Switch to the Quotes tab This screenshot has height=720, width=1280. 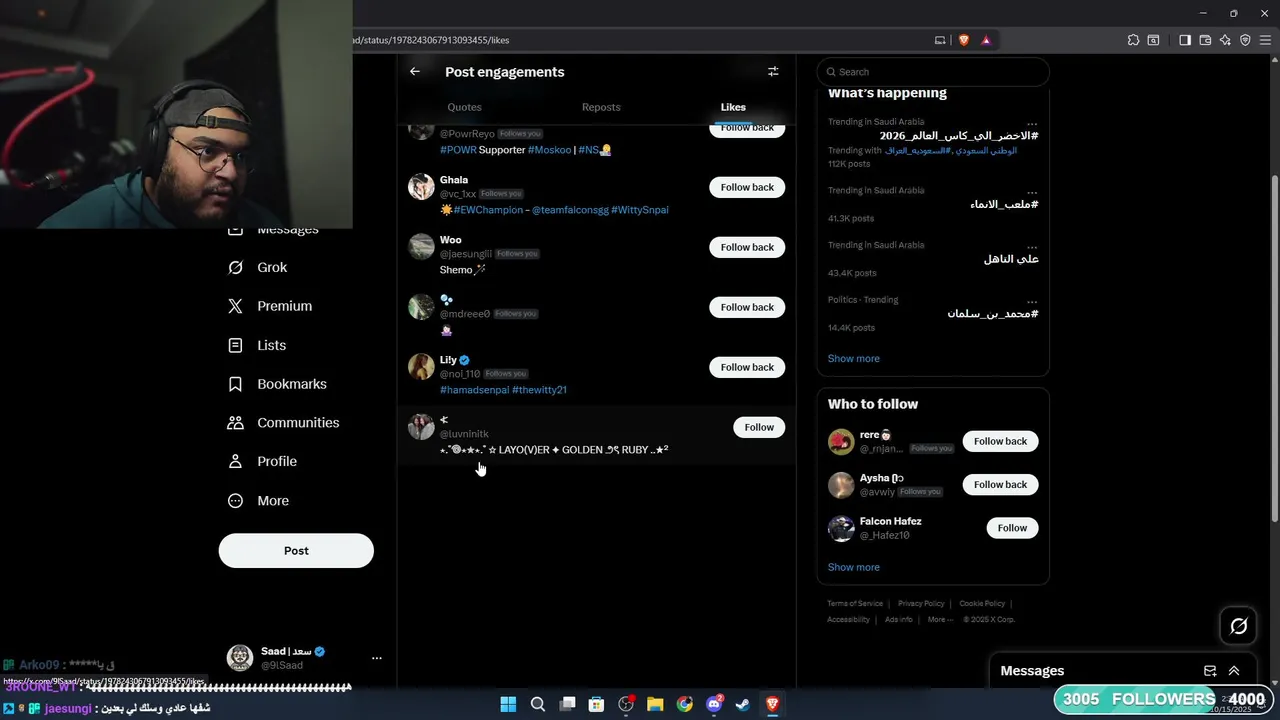point(464,107)
